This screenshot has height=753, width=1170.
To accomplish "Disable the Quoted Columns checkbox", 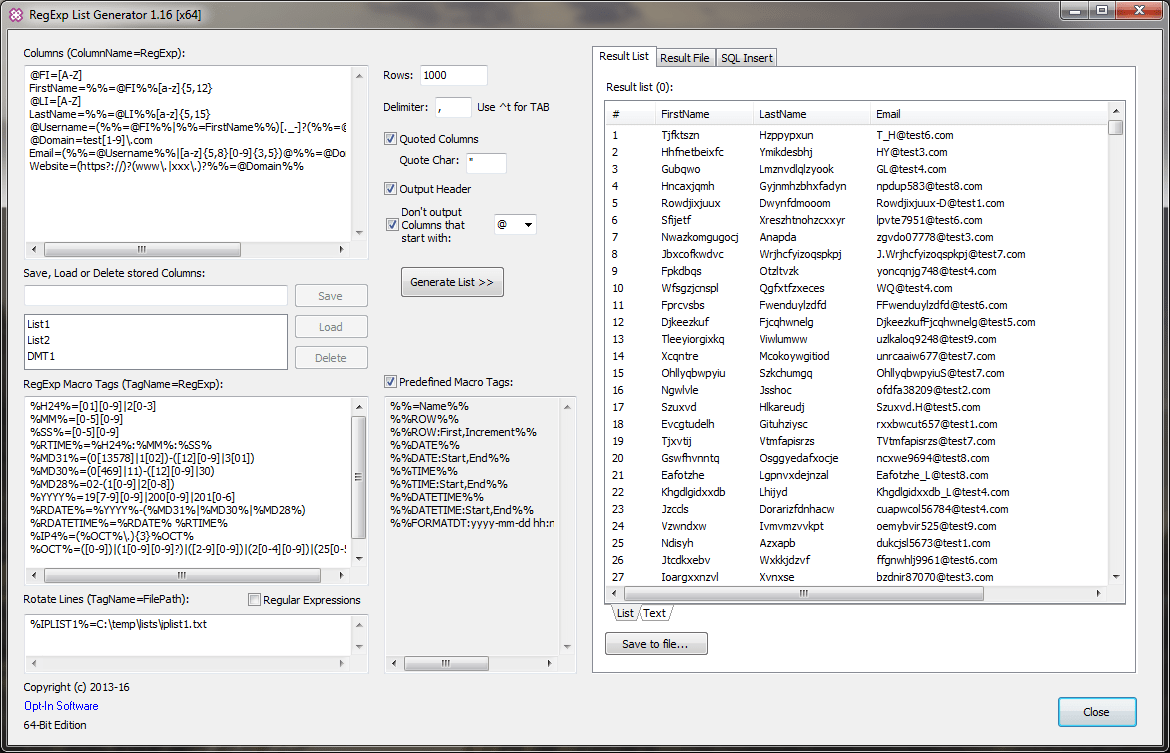I will pyautogui.click(x=389, y=138).
